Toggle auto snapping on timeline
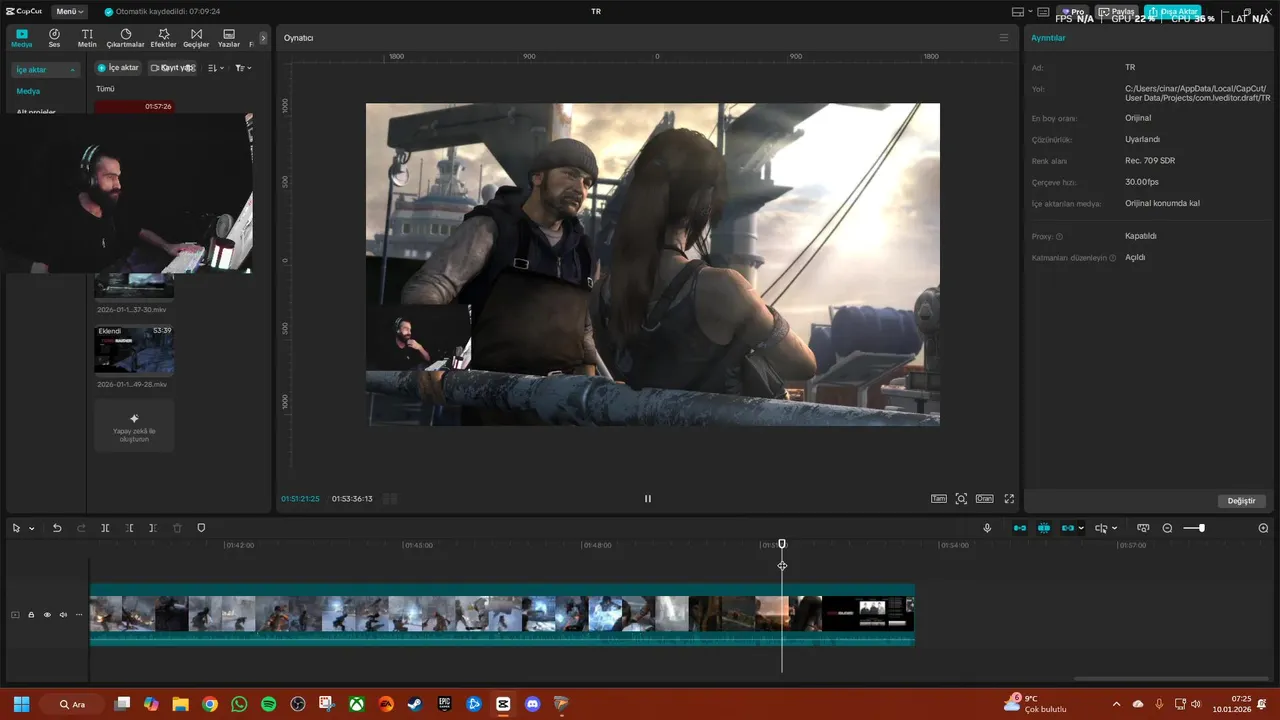Screen dimensions: 1280x720 pyautogui.click(x=1044, y=528)
